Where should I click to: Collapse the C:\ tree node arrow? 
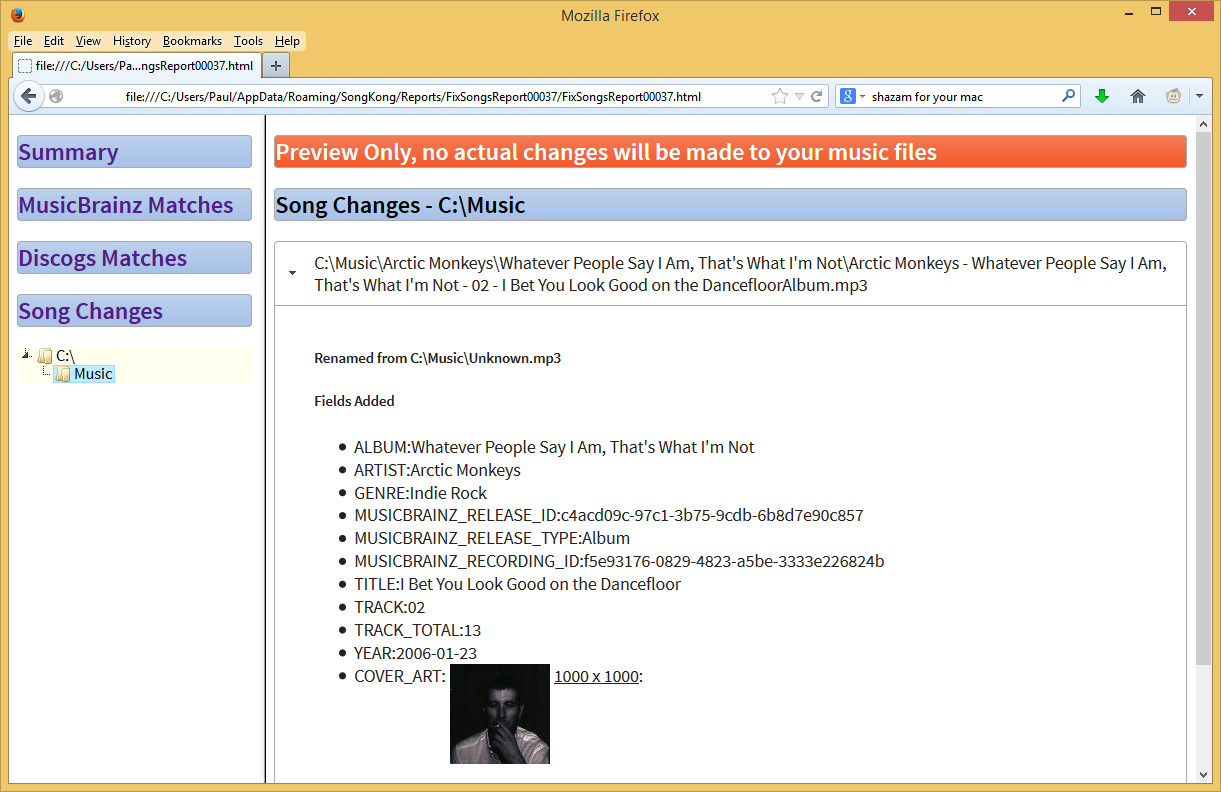point(26,354)
